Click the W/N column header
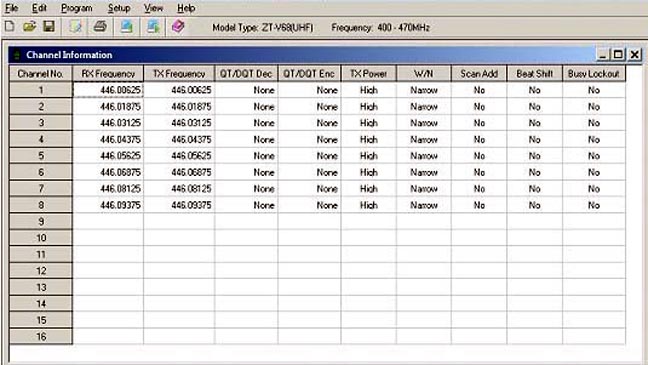 [424, 74]
